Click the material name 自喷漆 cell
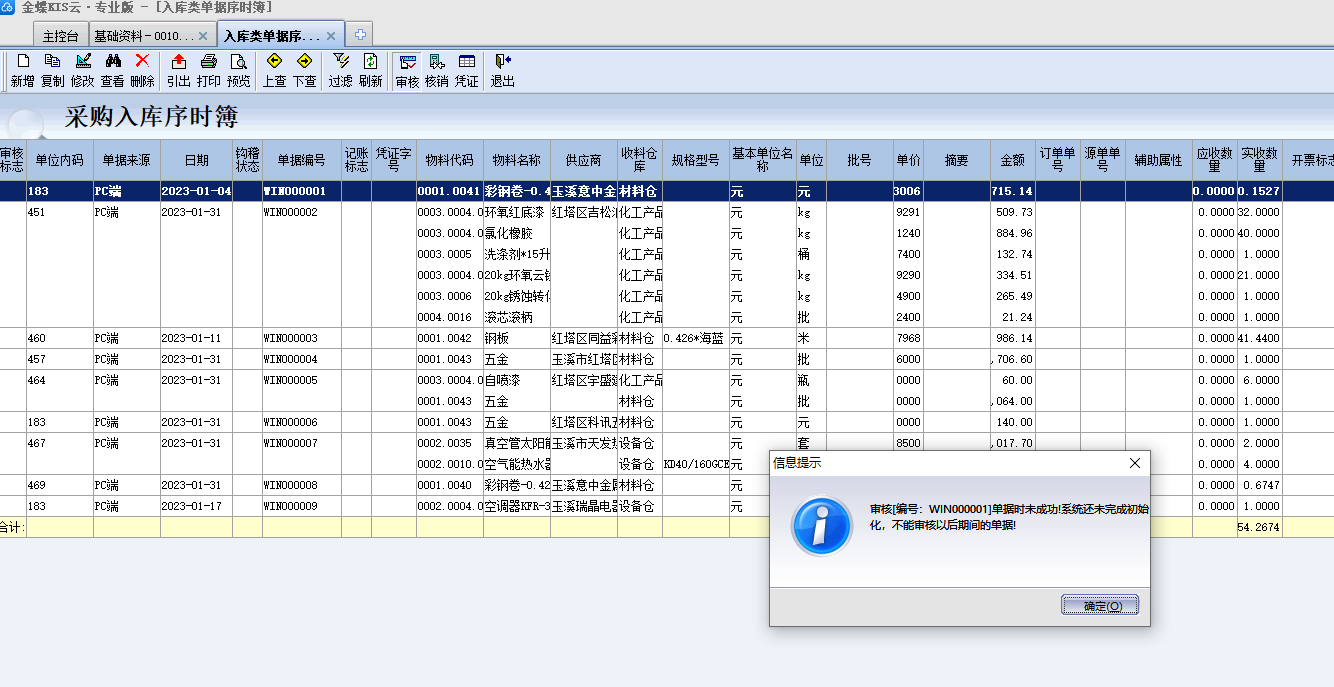This screenshot has width=1334, height=687. (x=517, y=380)
